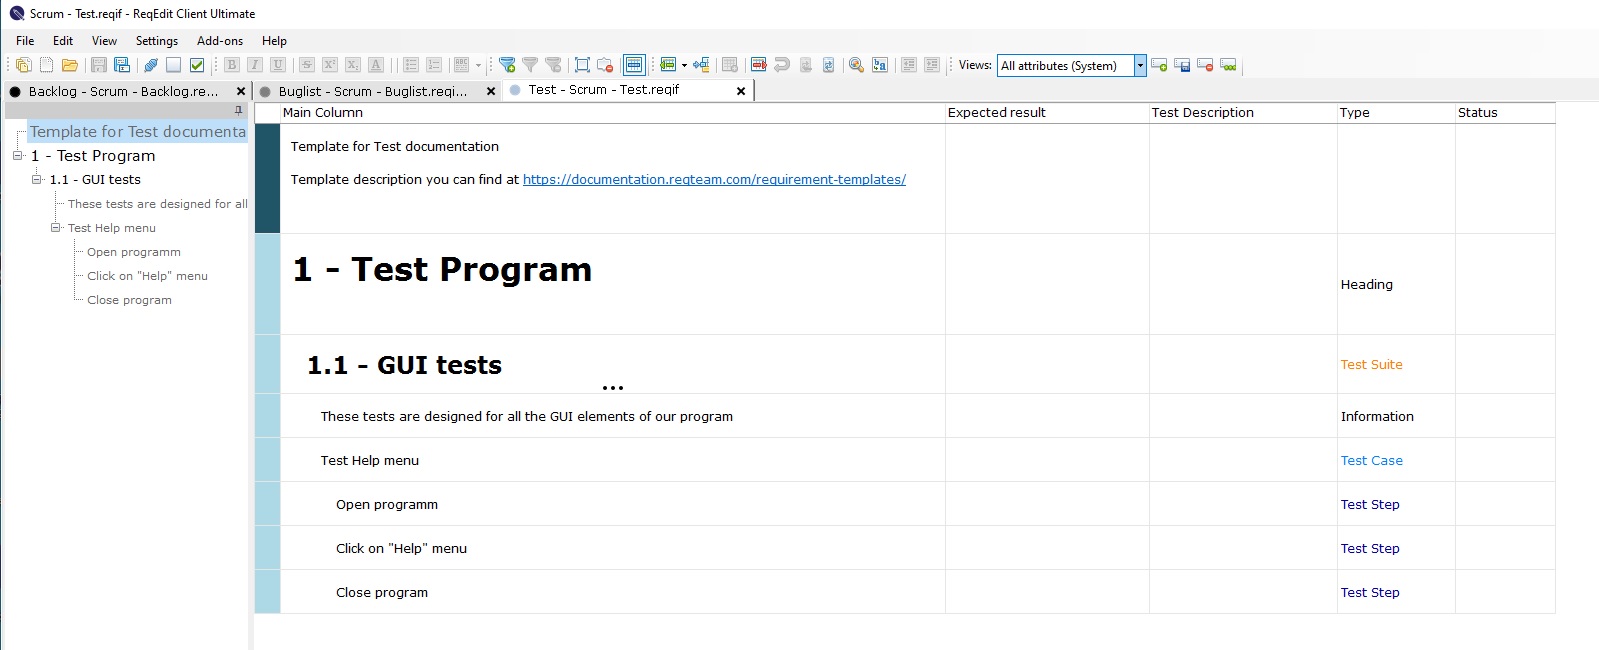The width and height of the screenshot is (1599, 650).
Task: Open the View menu
Action: pos(104,41)
